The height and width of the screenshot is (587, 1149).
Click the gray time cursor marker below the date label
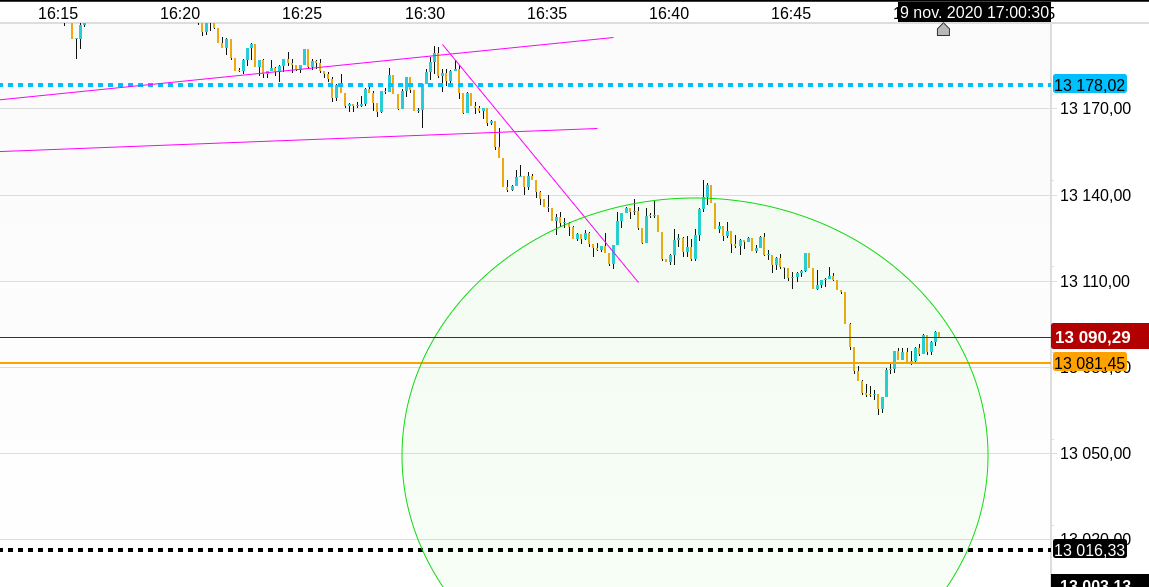coord(943,29)
